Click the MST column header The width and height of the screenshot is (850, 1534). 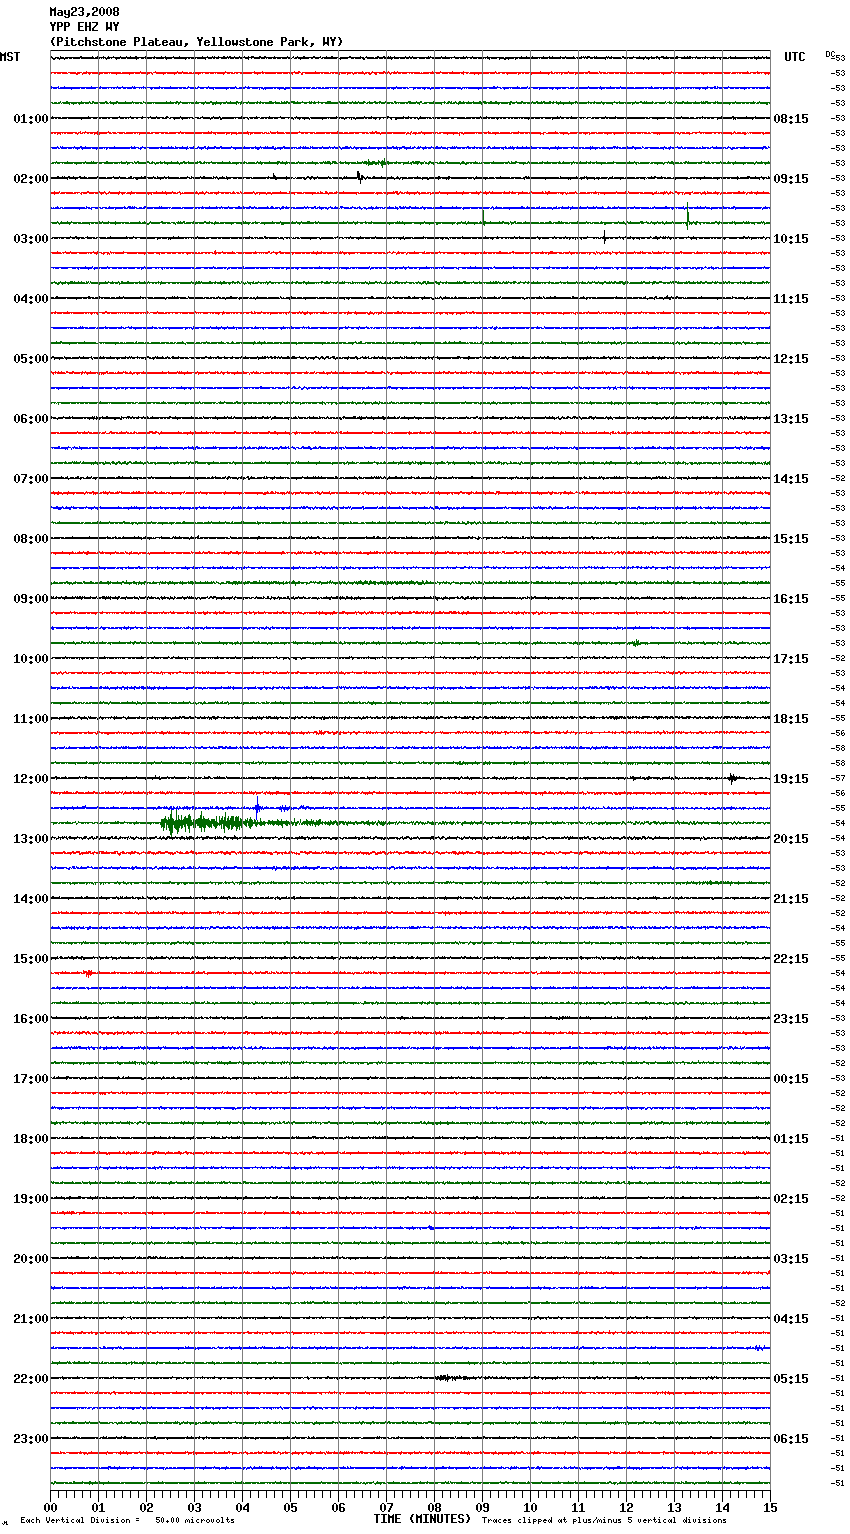pos(10,57)
